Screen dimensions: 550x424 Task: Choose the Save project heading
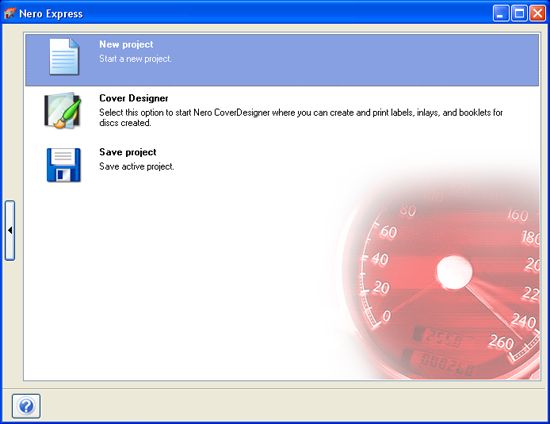coord(128,152)
